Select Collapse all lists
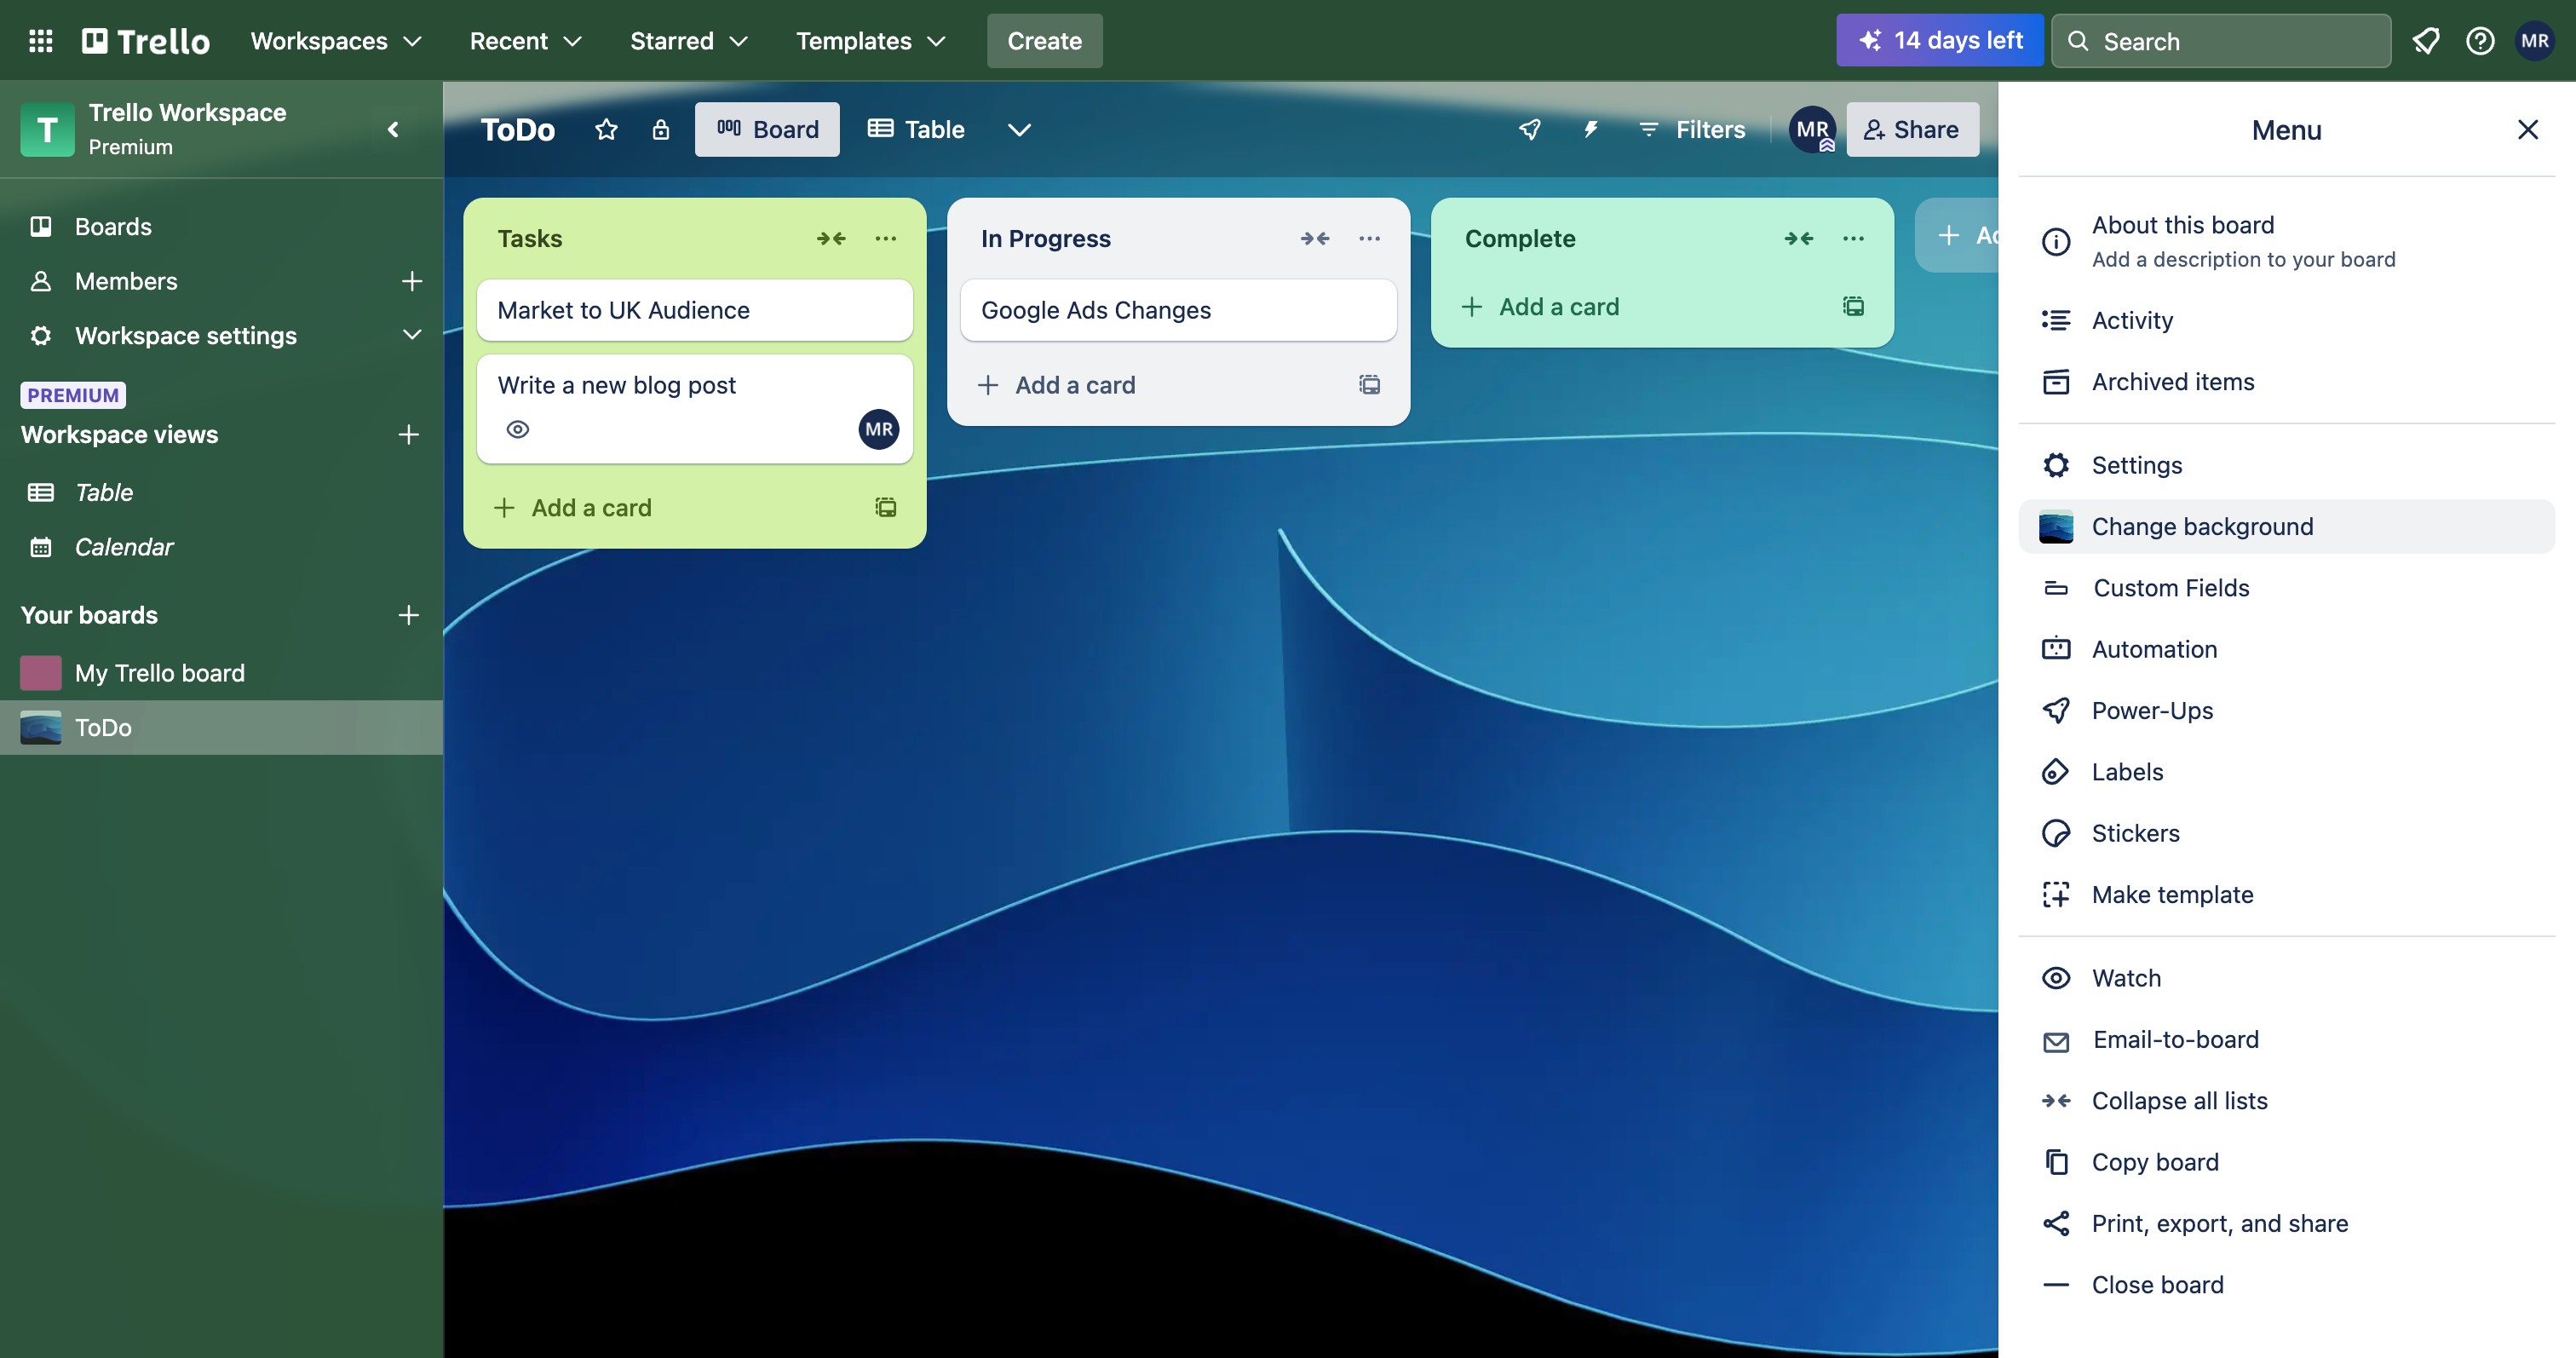Viewport: 2576px width, 1358px height. click(x=2286, y=1100)
